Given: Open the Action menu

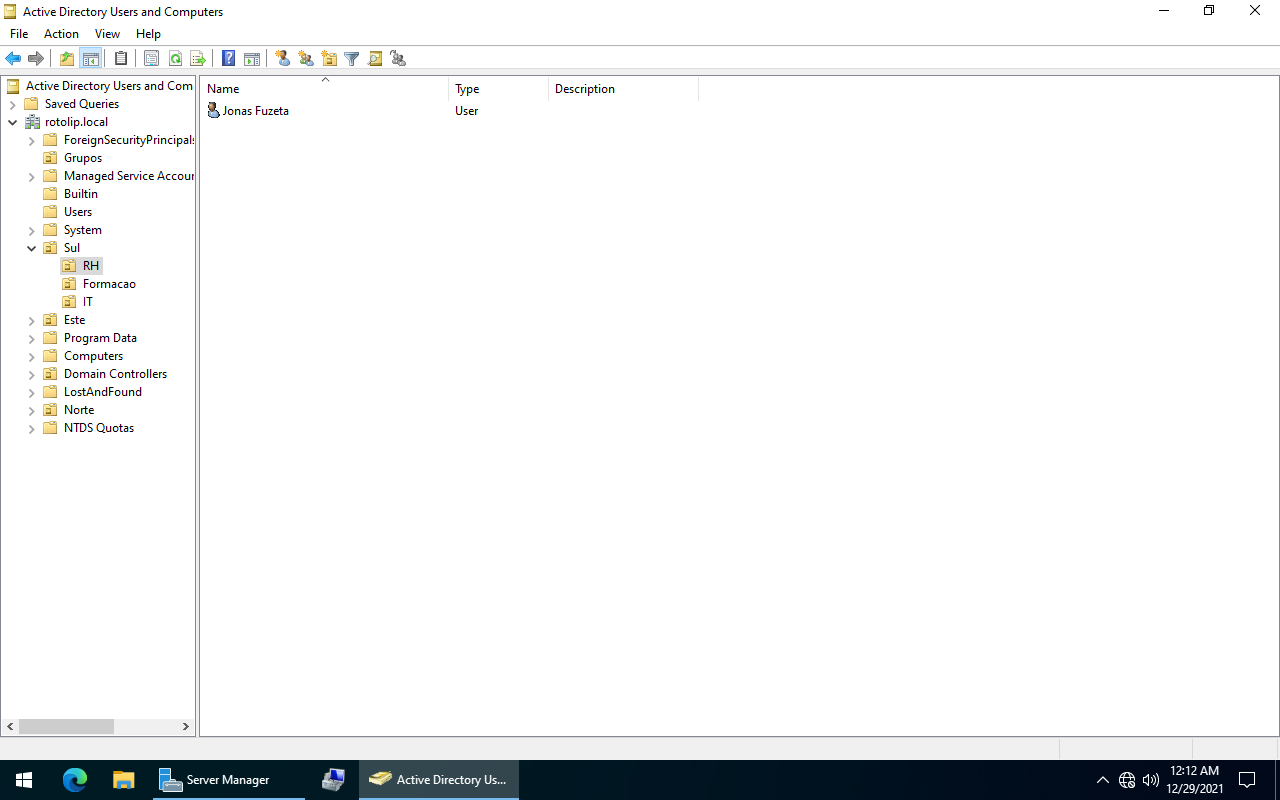Looking at the screenshot, I should coord(61,34).
